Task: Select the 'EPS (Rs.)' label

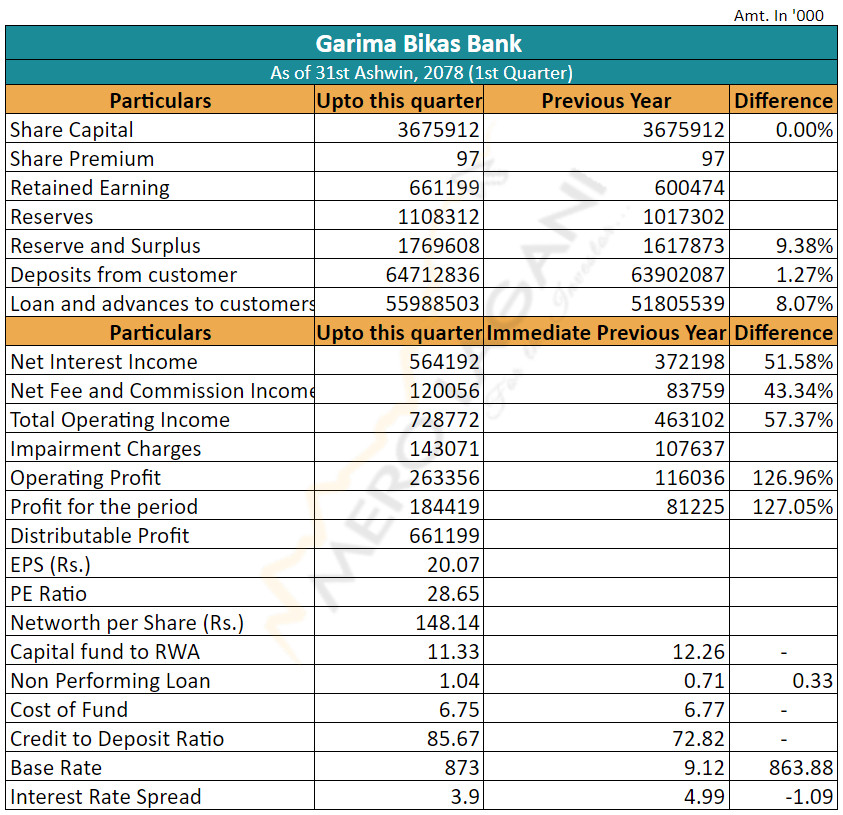Action: (x=51, y=565)
